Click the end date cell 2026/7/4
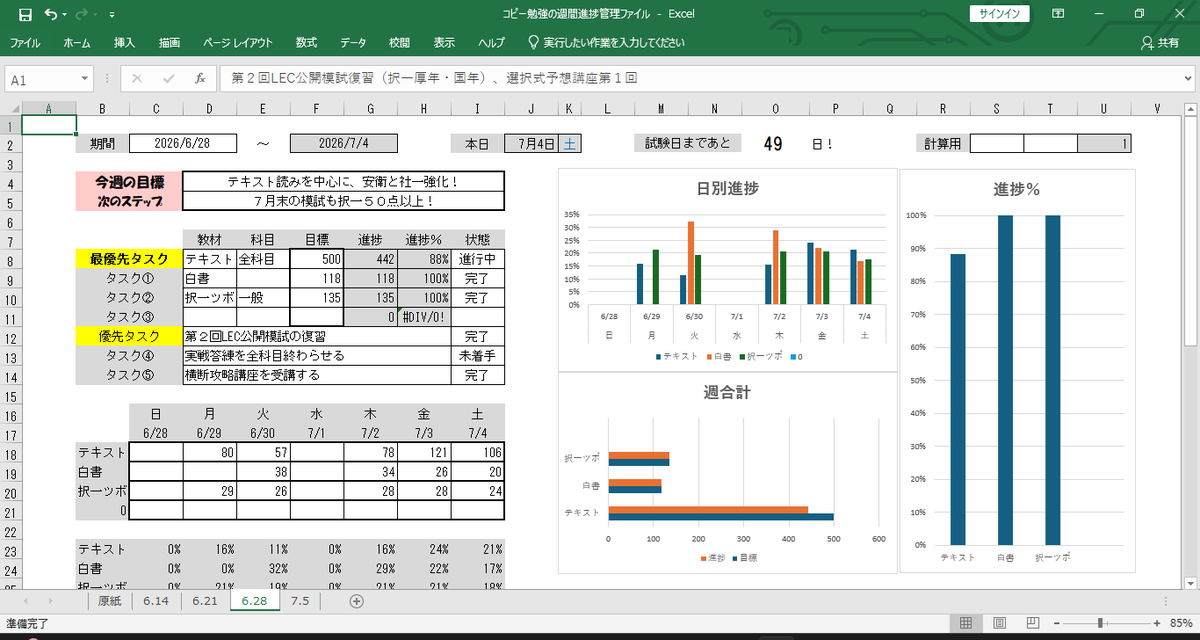Screen dimensions: 1200x640 pos(344,143)
